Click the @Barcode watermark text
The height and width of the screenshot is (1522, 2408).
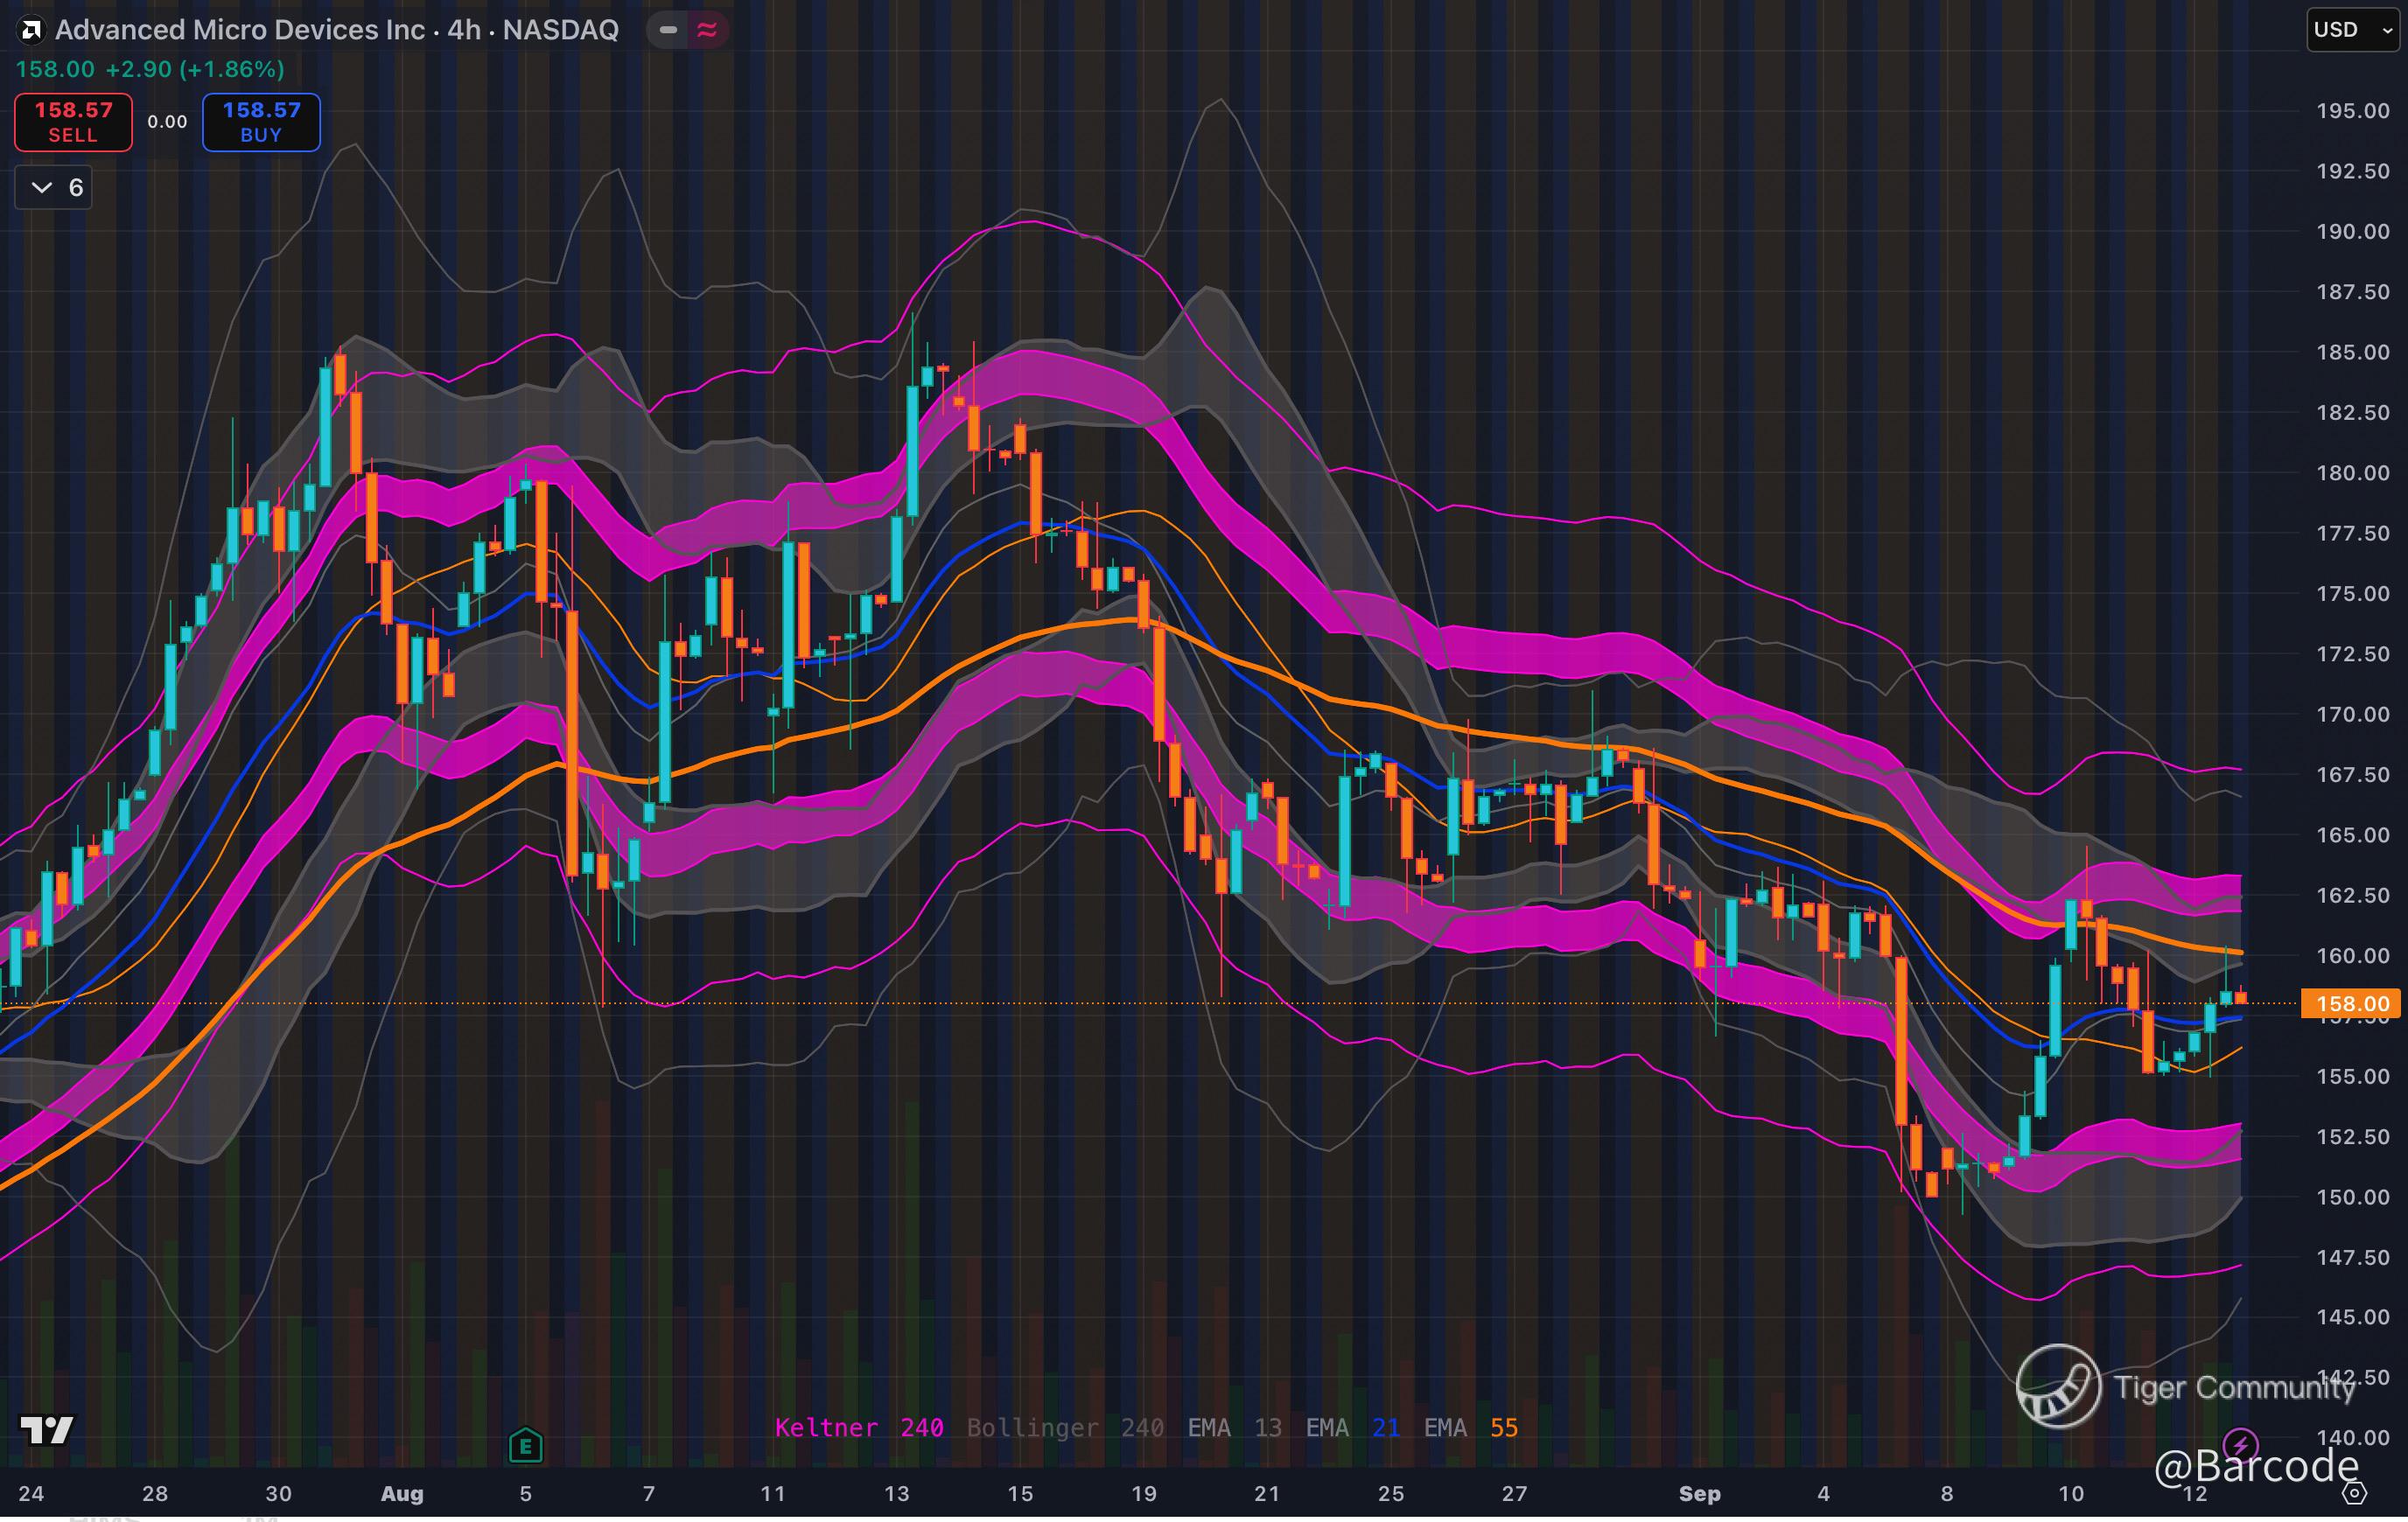(x=2255, y=1466)
